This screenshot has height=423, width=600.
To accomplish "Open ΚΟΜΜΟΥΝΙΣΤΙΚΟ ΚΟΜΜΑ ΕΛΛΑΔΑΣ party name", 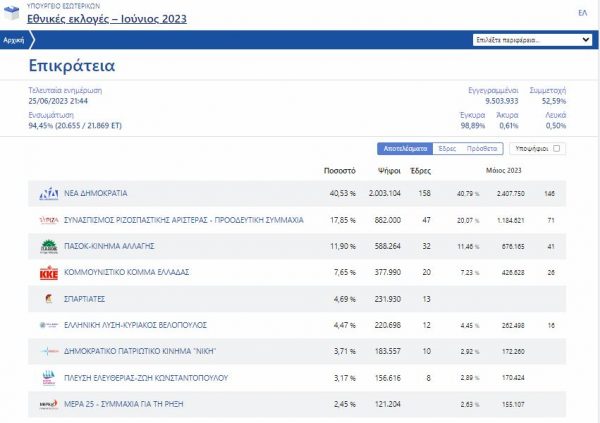I will pos(127,272).
